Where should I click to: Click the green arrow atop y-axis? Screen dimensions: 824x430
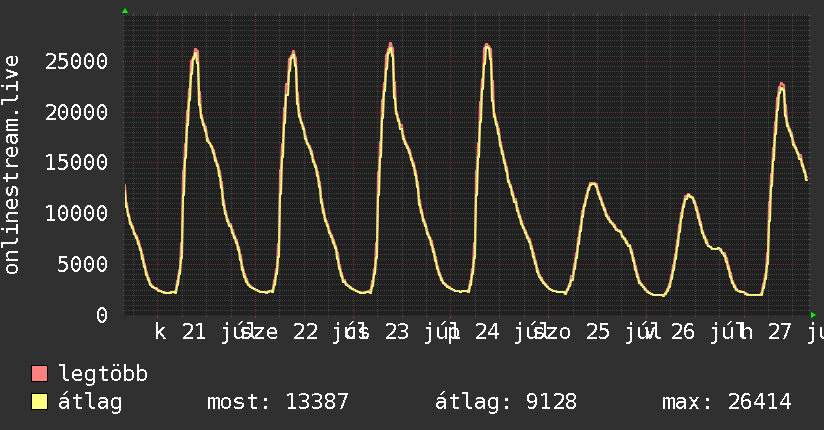125,11
